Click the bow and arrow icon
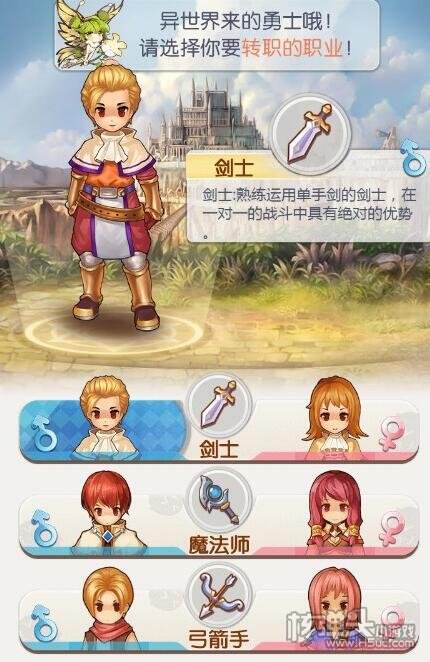 219,595
